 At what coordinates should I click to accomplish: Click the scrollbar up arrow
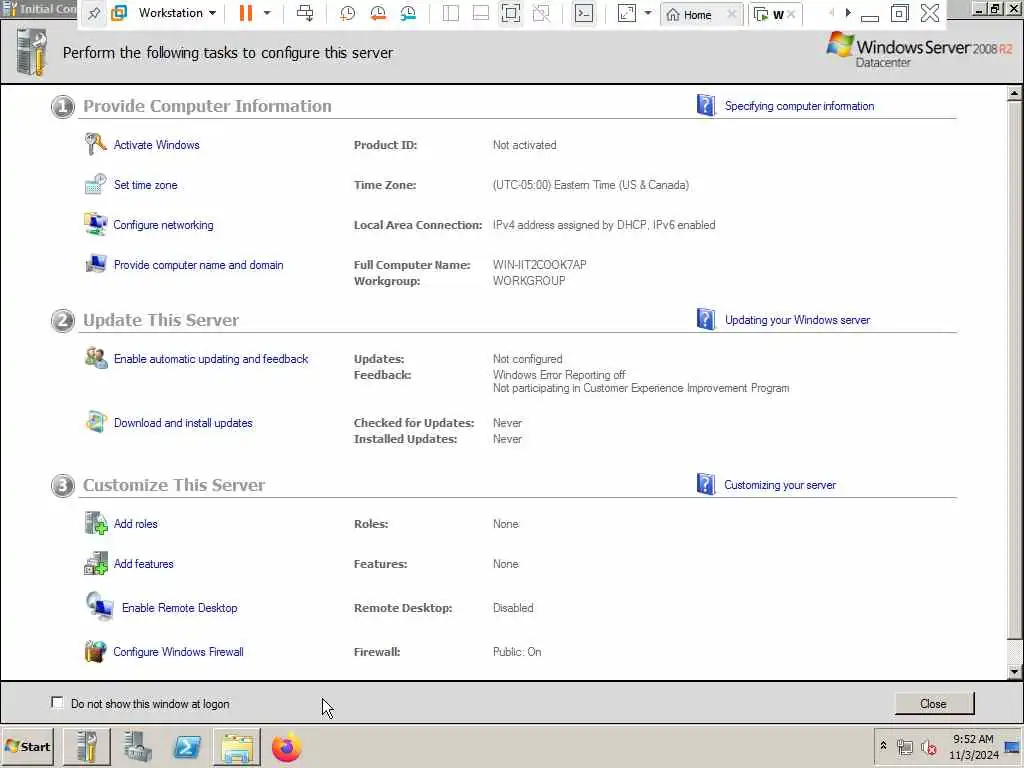tap(1014, 94)
